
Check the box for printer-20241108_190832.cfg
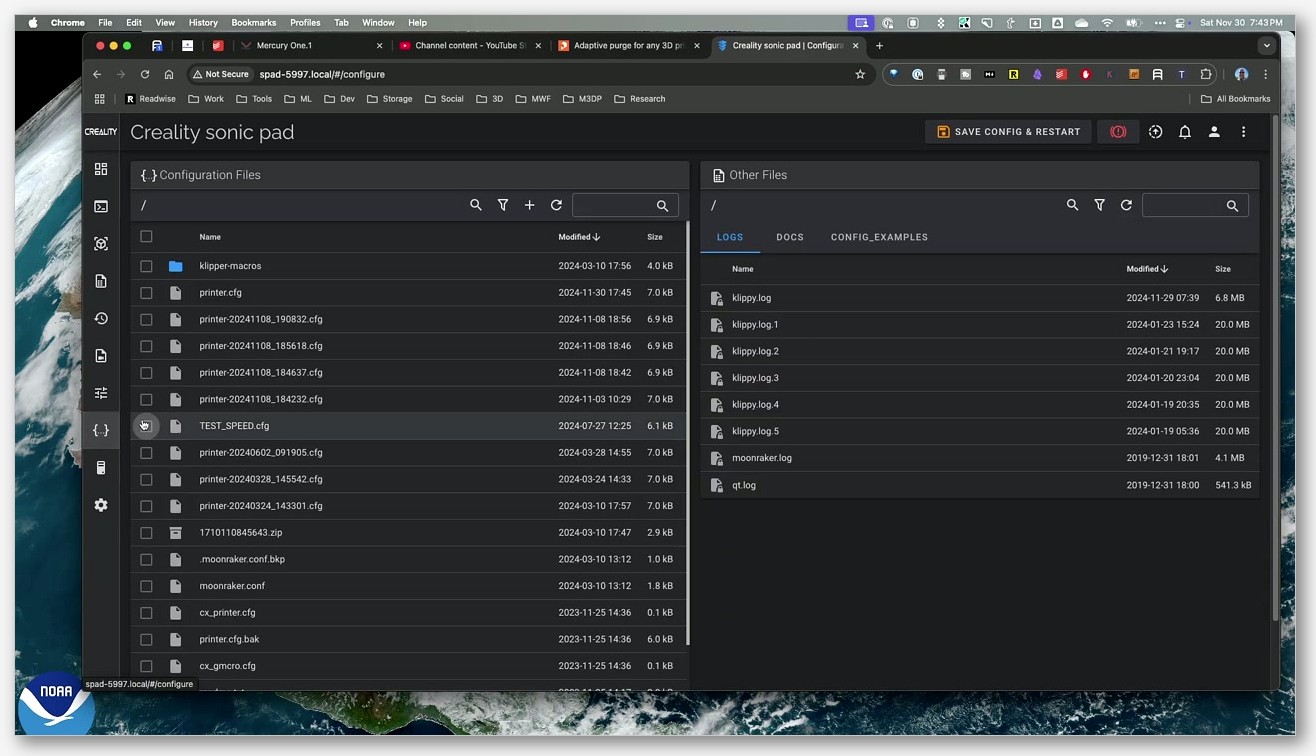tap(146, 319)
